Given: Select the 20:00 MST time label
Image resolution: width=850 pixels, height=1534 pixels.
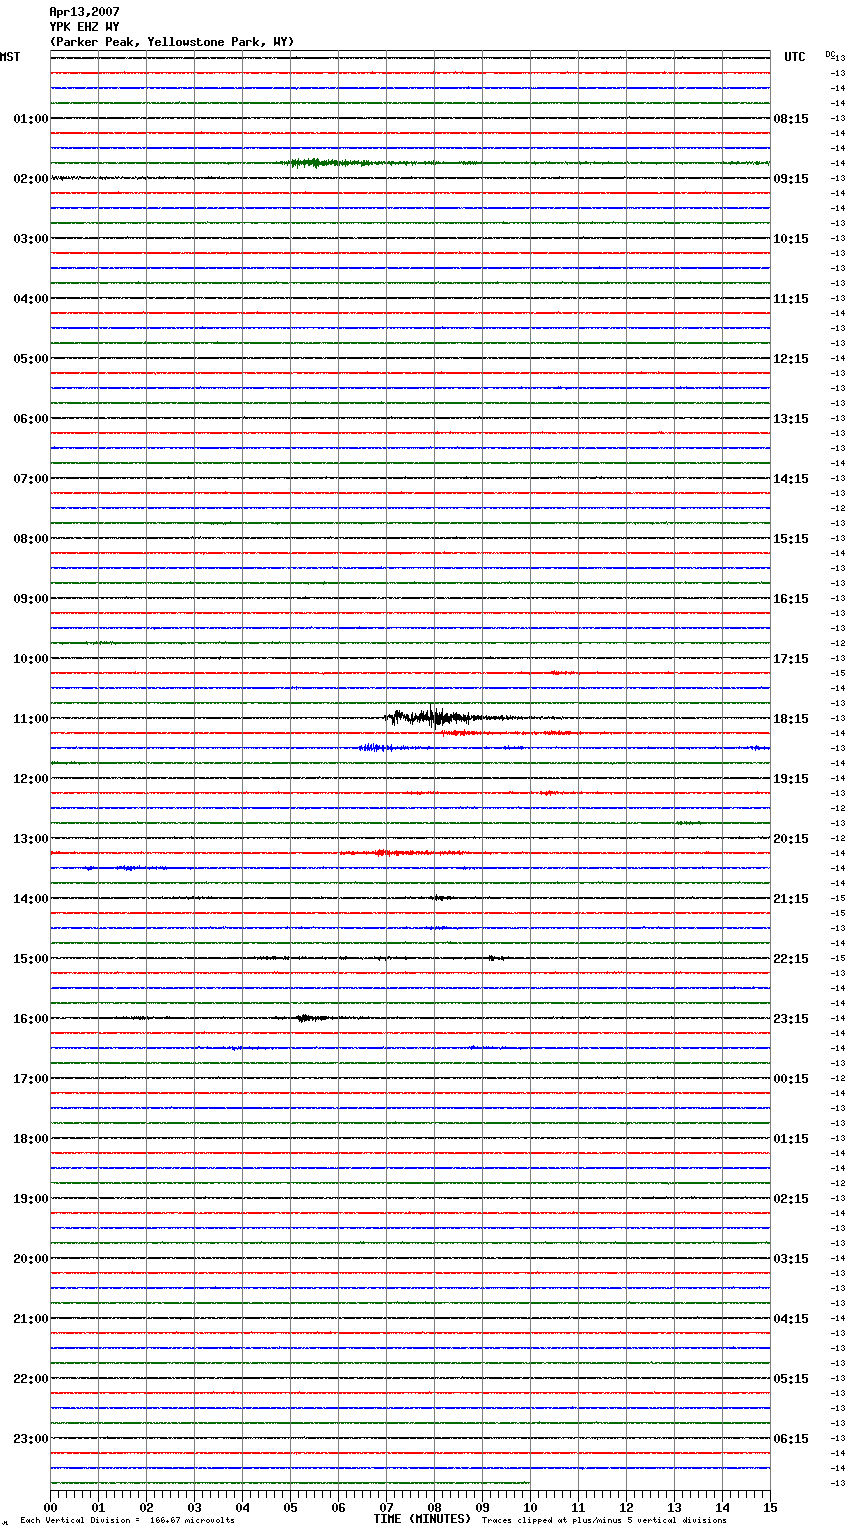Looking at the screenshot, I should pyautogui.click(x=31, y=1259).
